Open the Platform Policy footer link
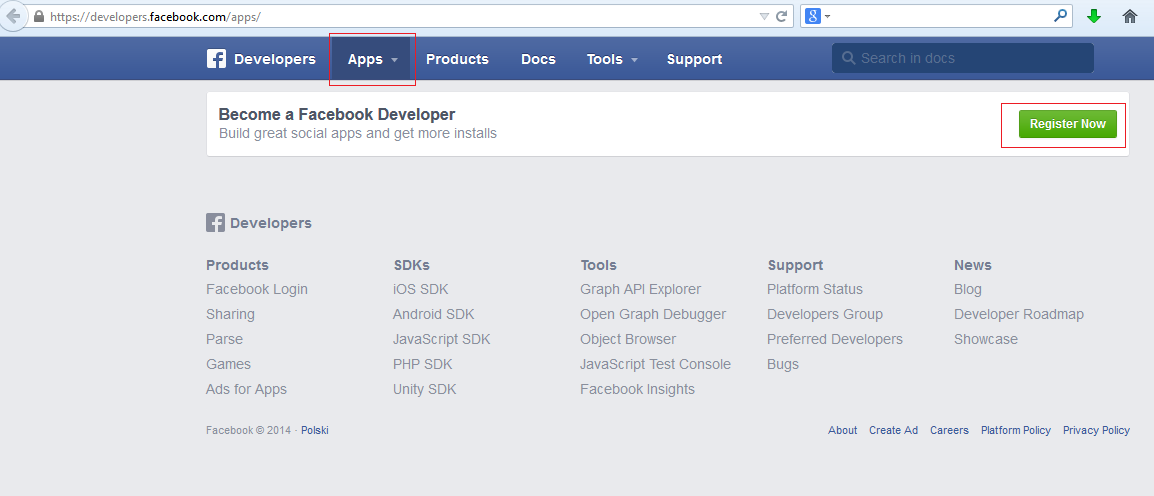 [1016, 431]
